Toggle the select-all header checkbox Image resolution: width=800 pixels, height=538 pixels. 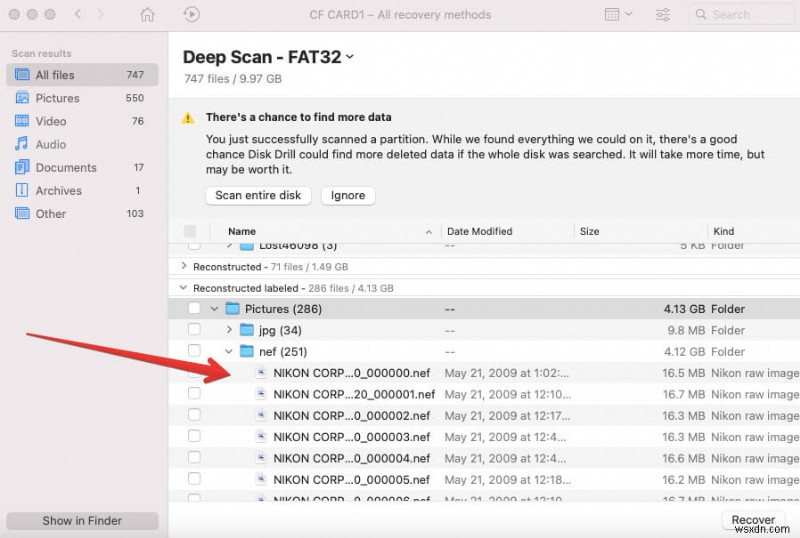190,231
